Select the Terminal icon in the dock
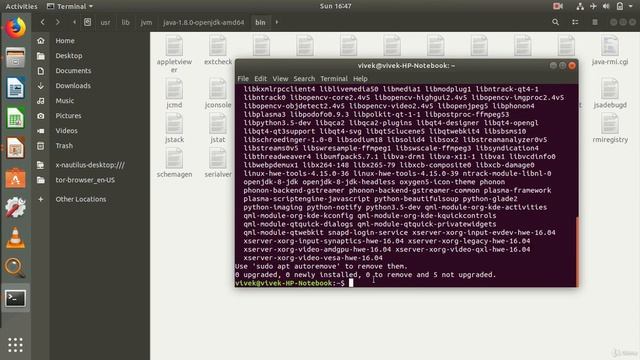Image resolution: width=640 pixels, height=360 pixels. coord(16,298)
